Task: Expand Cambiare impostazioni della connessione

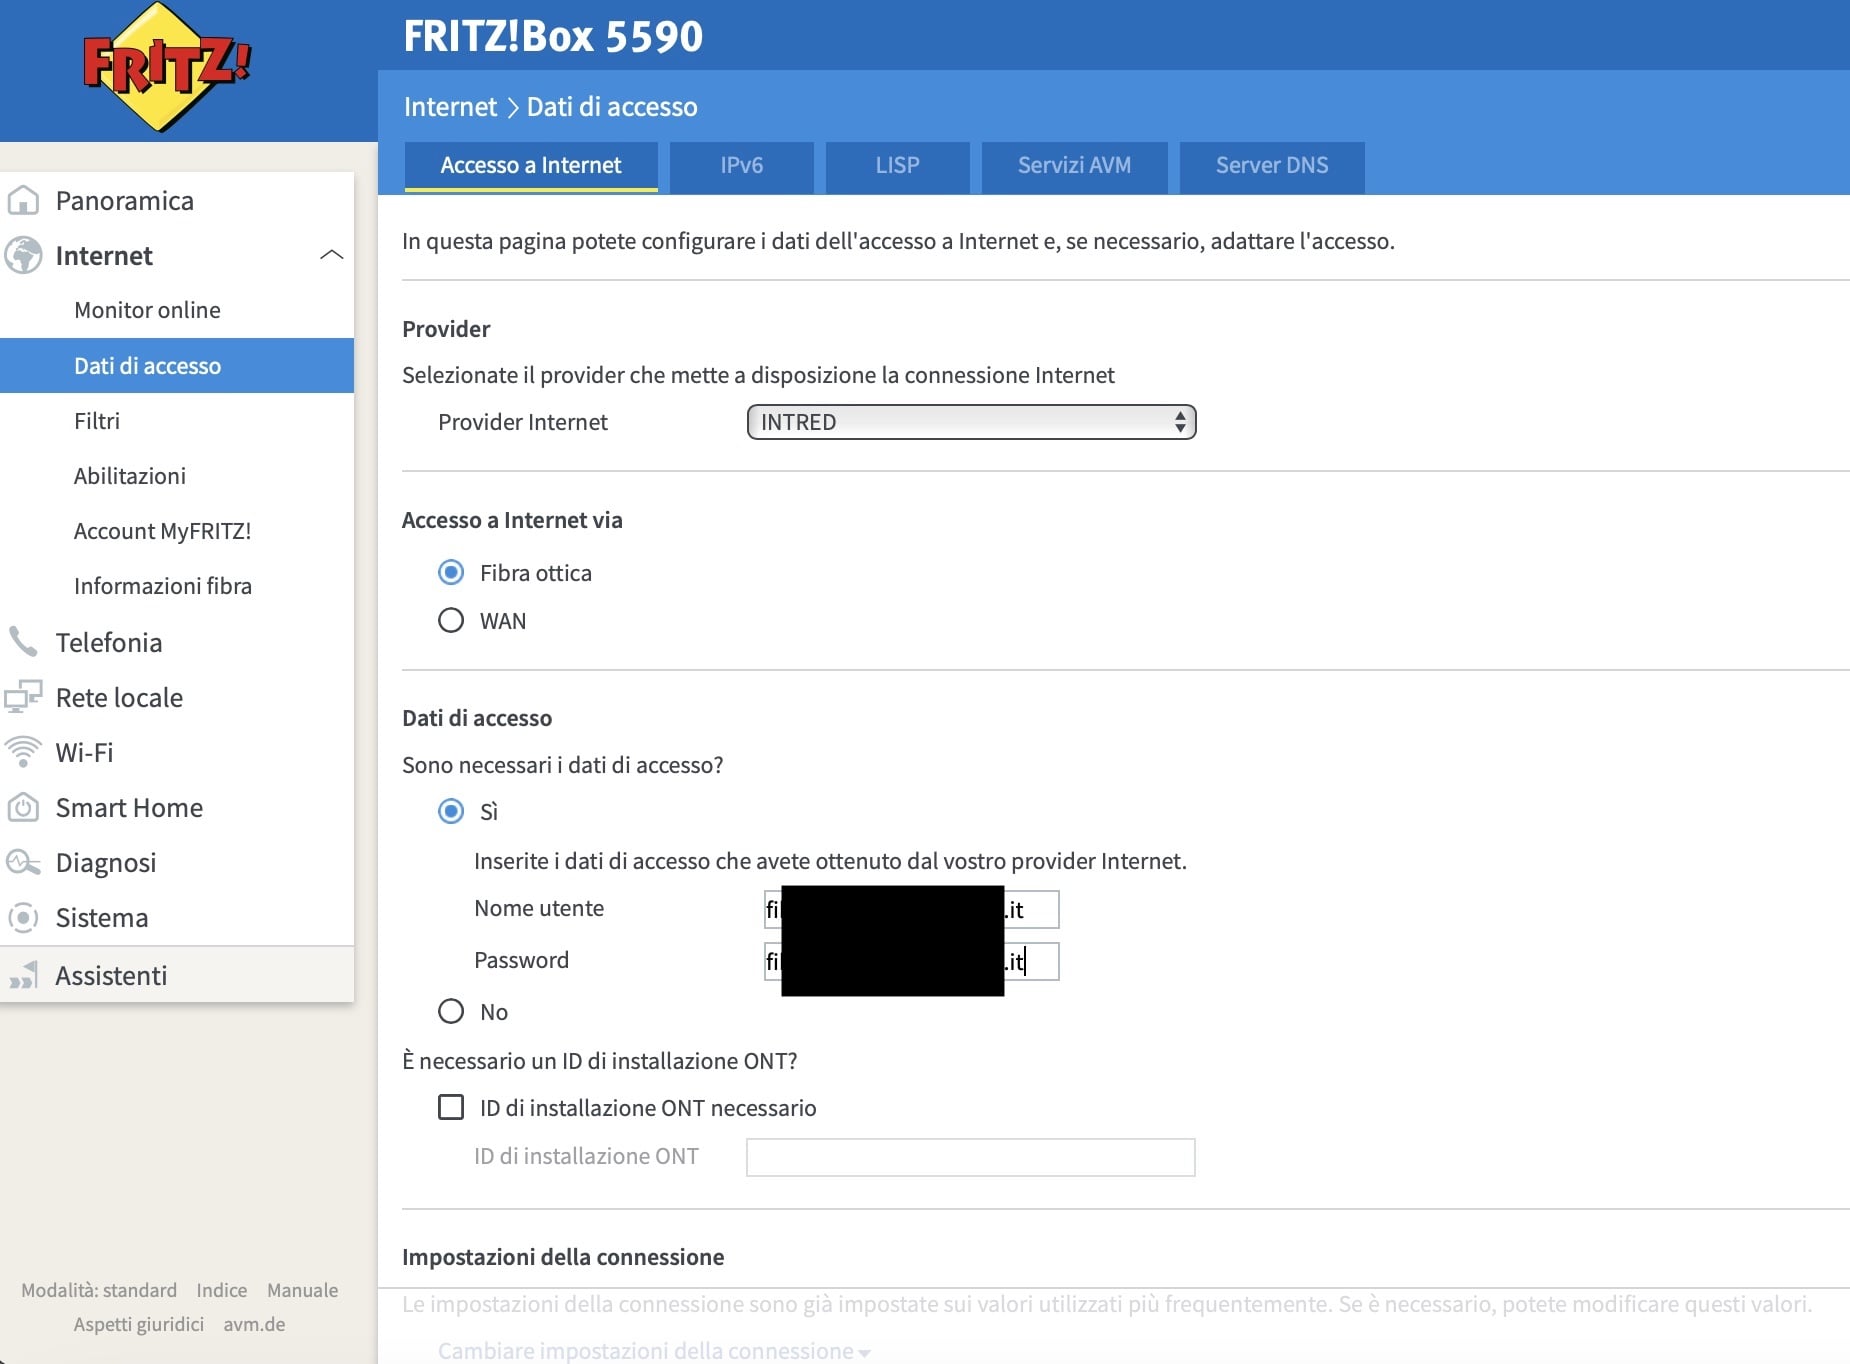Action: click(654, 1350)
